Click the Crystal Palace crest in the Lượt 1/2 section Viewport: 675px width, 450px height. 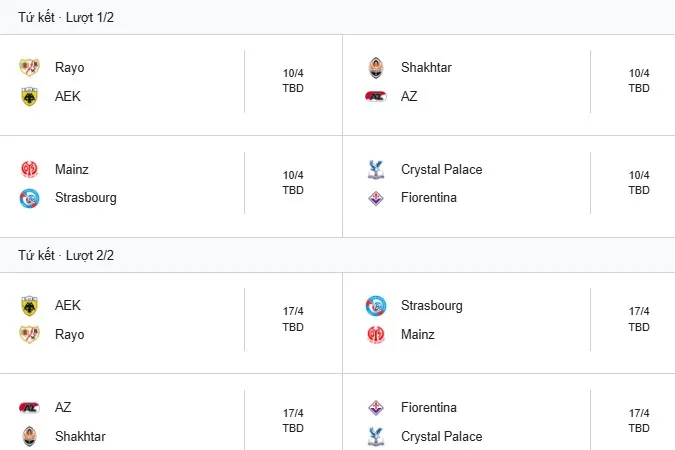(x=374, y=170)
